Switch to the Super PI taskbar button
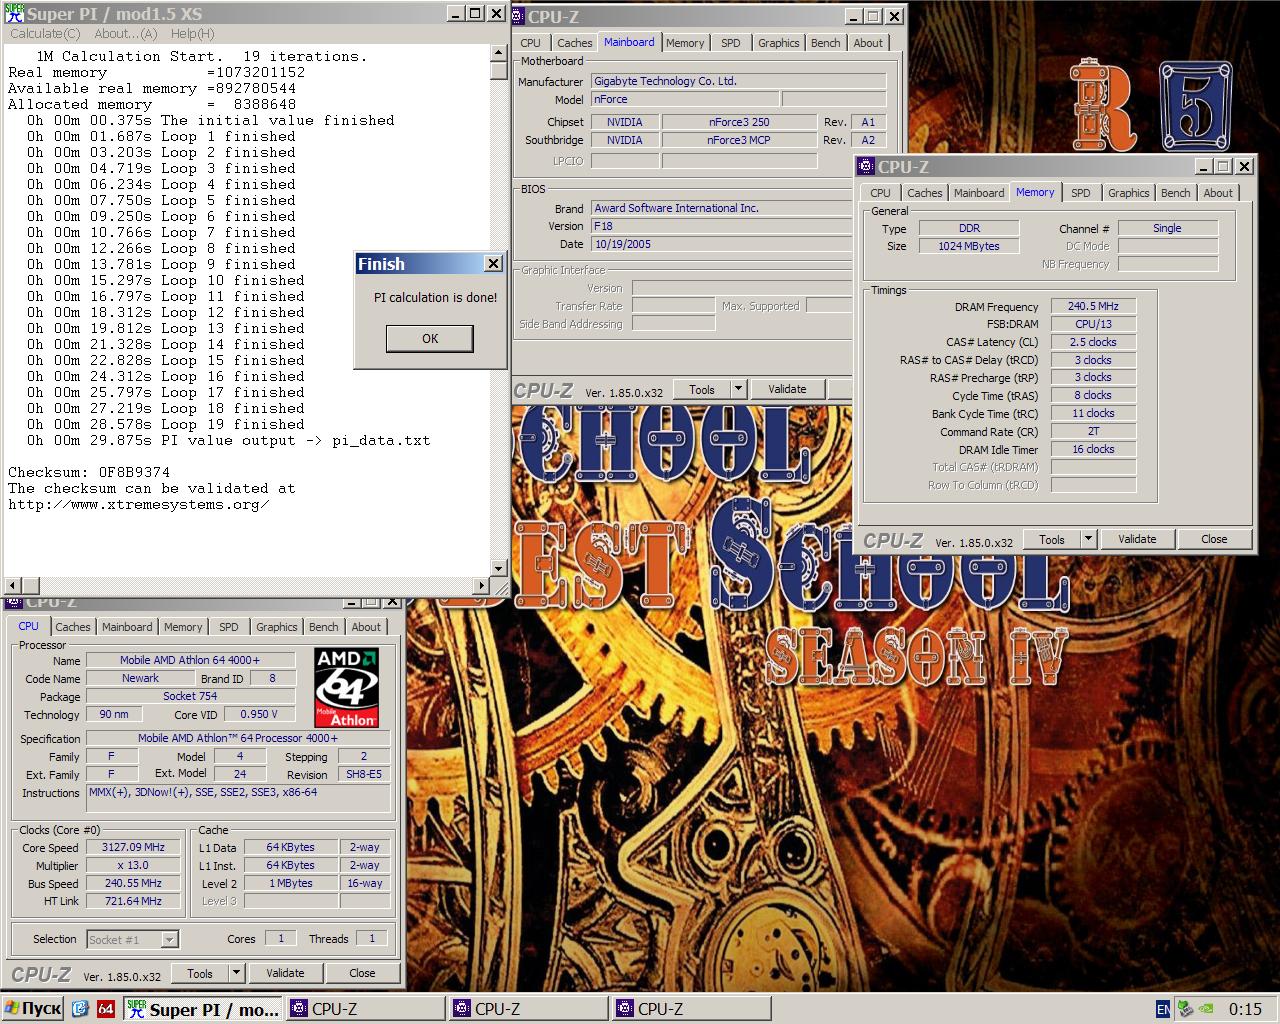The height and width of the screenshot is (1024, 1280). [204, 1009]
